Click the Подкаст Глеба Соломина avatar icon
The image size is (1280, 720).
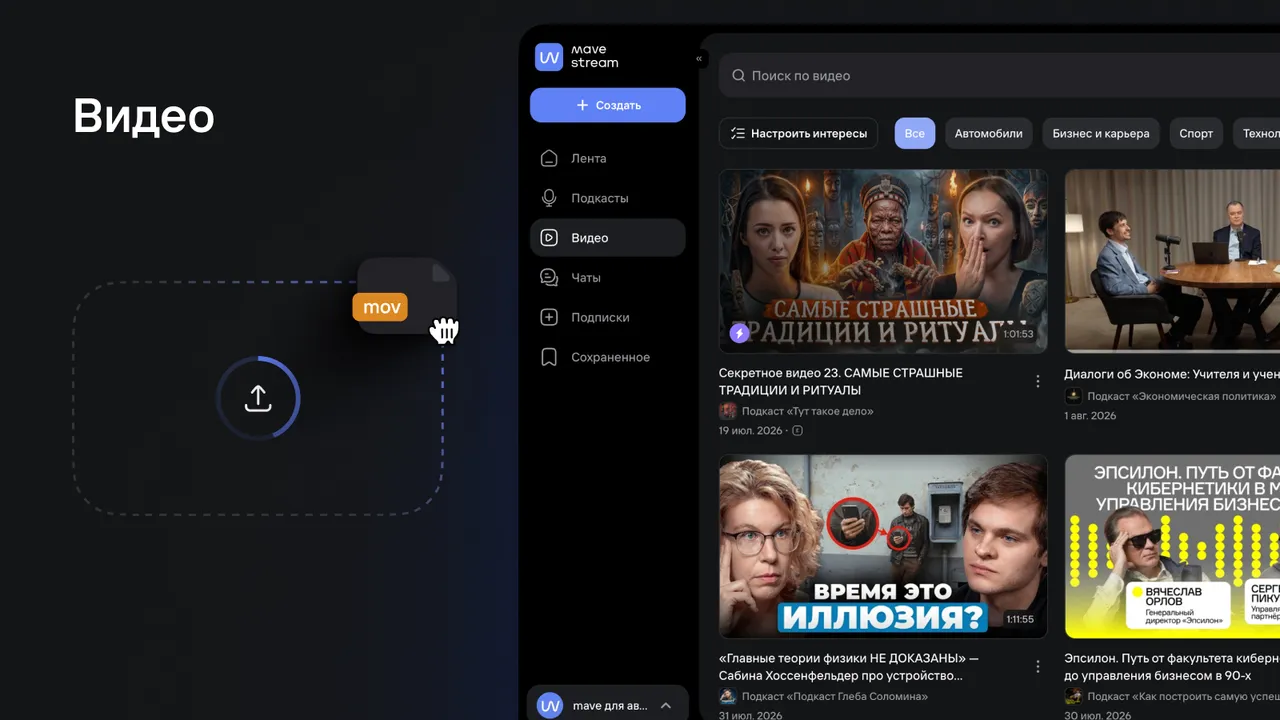pyautogui.click(x=728, y=696)
